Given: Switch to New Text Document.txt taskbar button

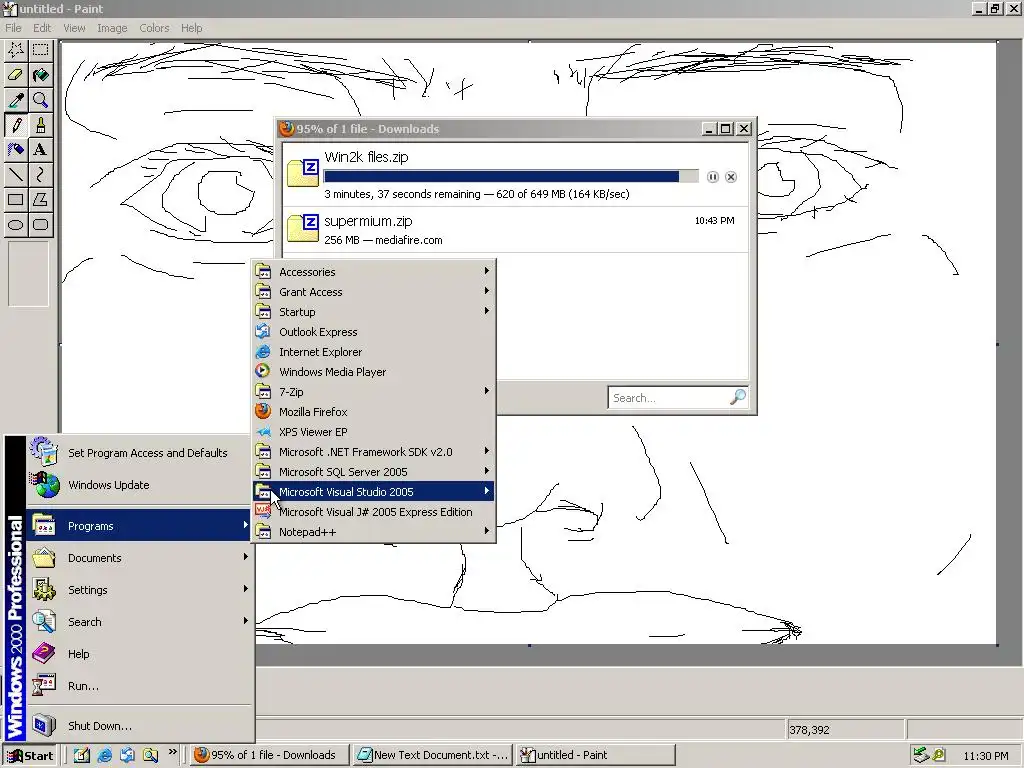Looking at the screenshot, I should coord(432,756).
